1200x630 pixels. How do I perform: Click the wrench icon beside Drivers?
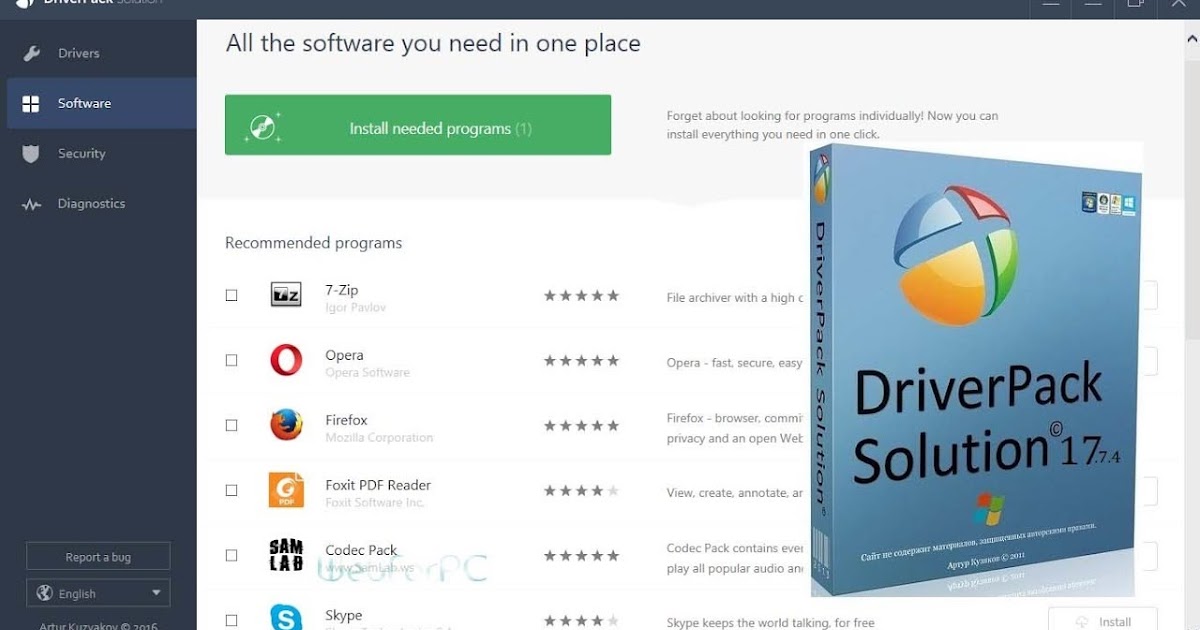click(31, 54)
